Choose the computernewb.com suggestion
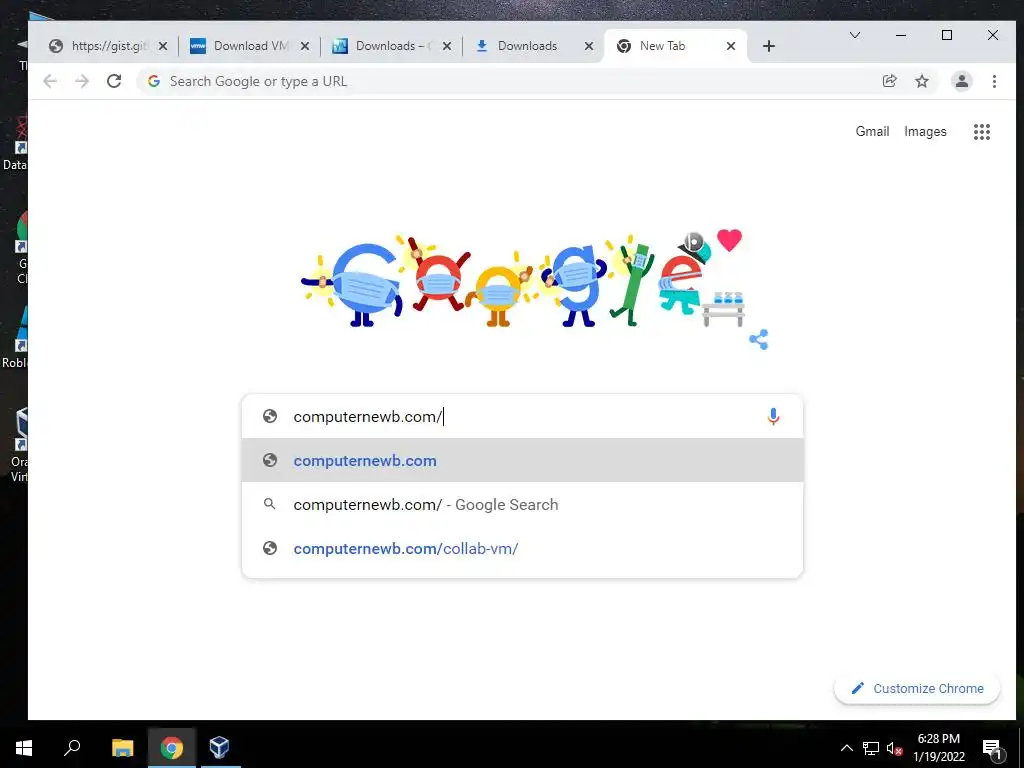1024x768 pixels. click(522, 460)
